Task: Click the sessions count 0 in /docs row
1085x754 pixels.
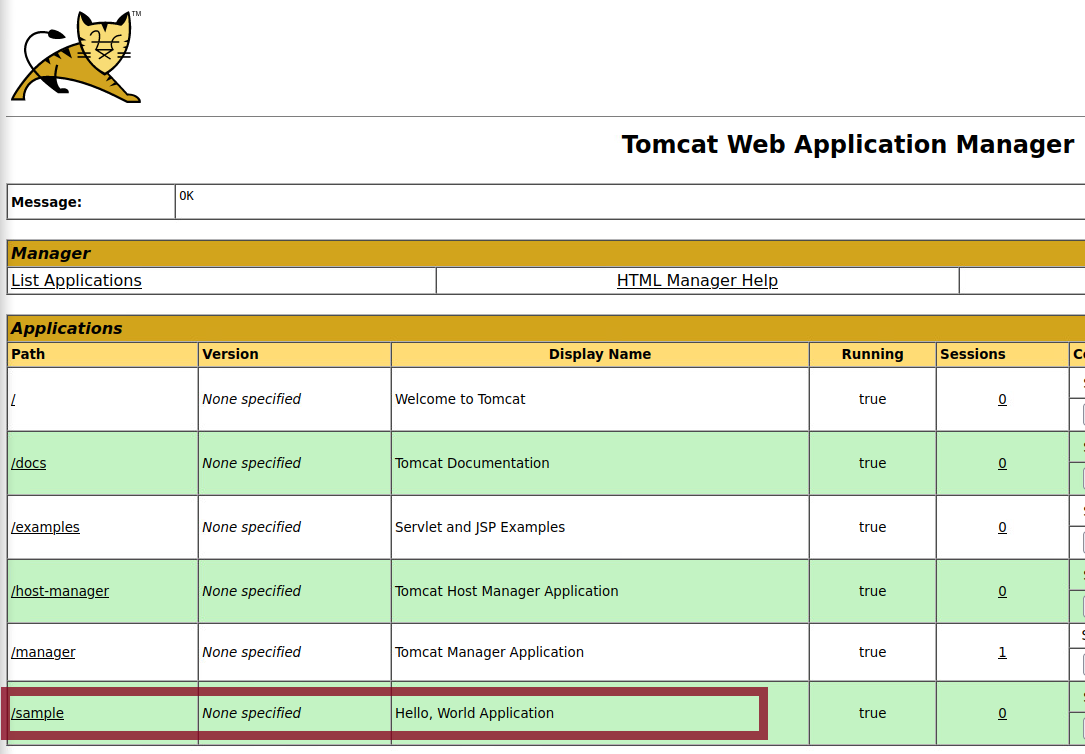Action: click(x=1002, y=463)
